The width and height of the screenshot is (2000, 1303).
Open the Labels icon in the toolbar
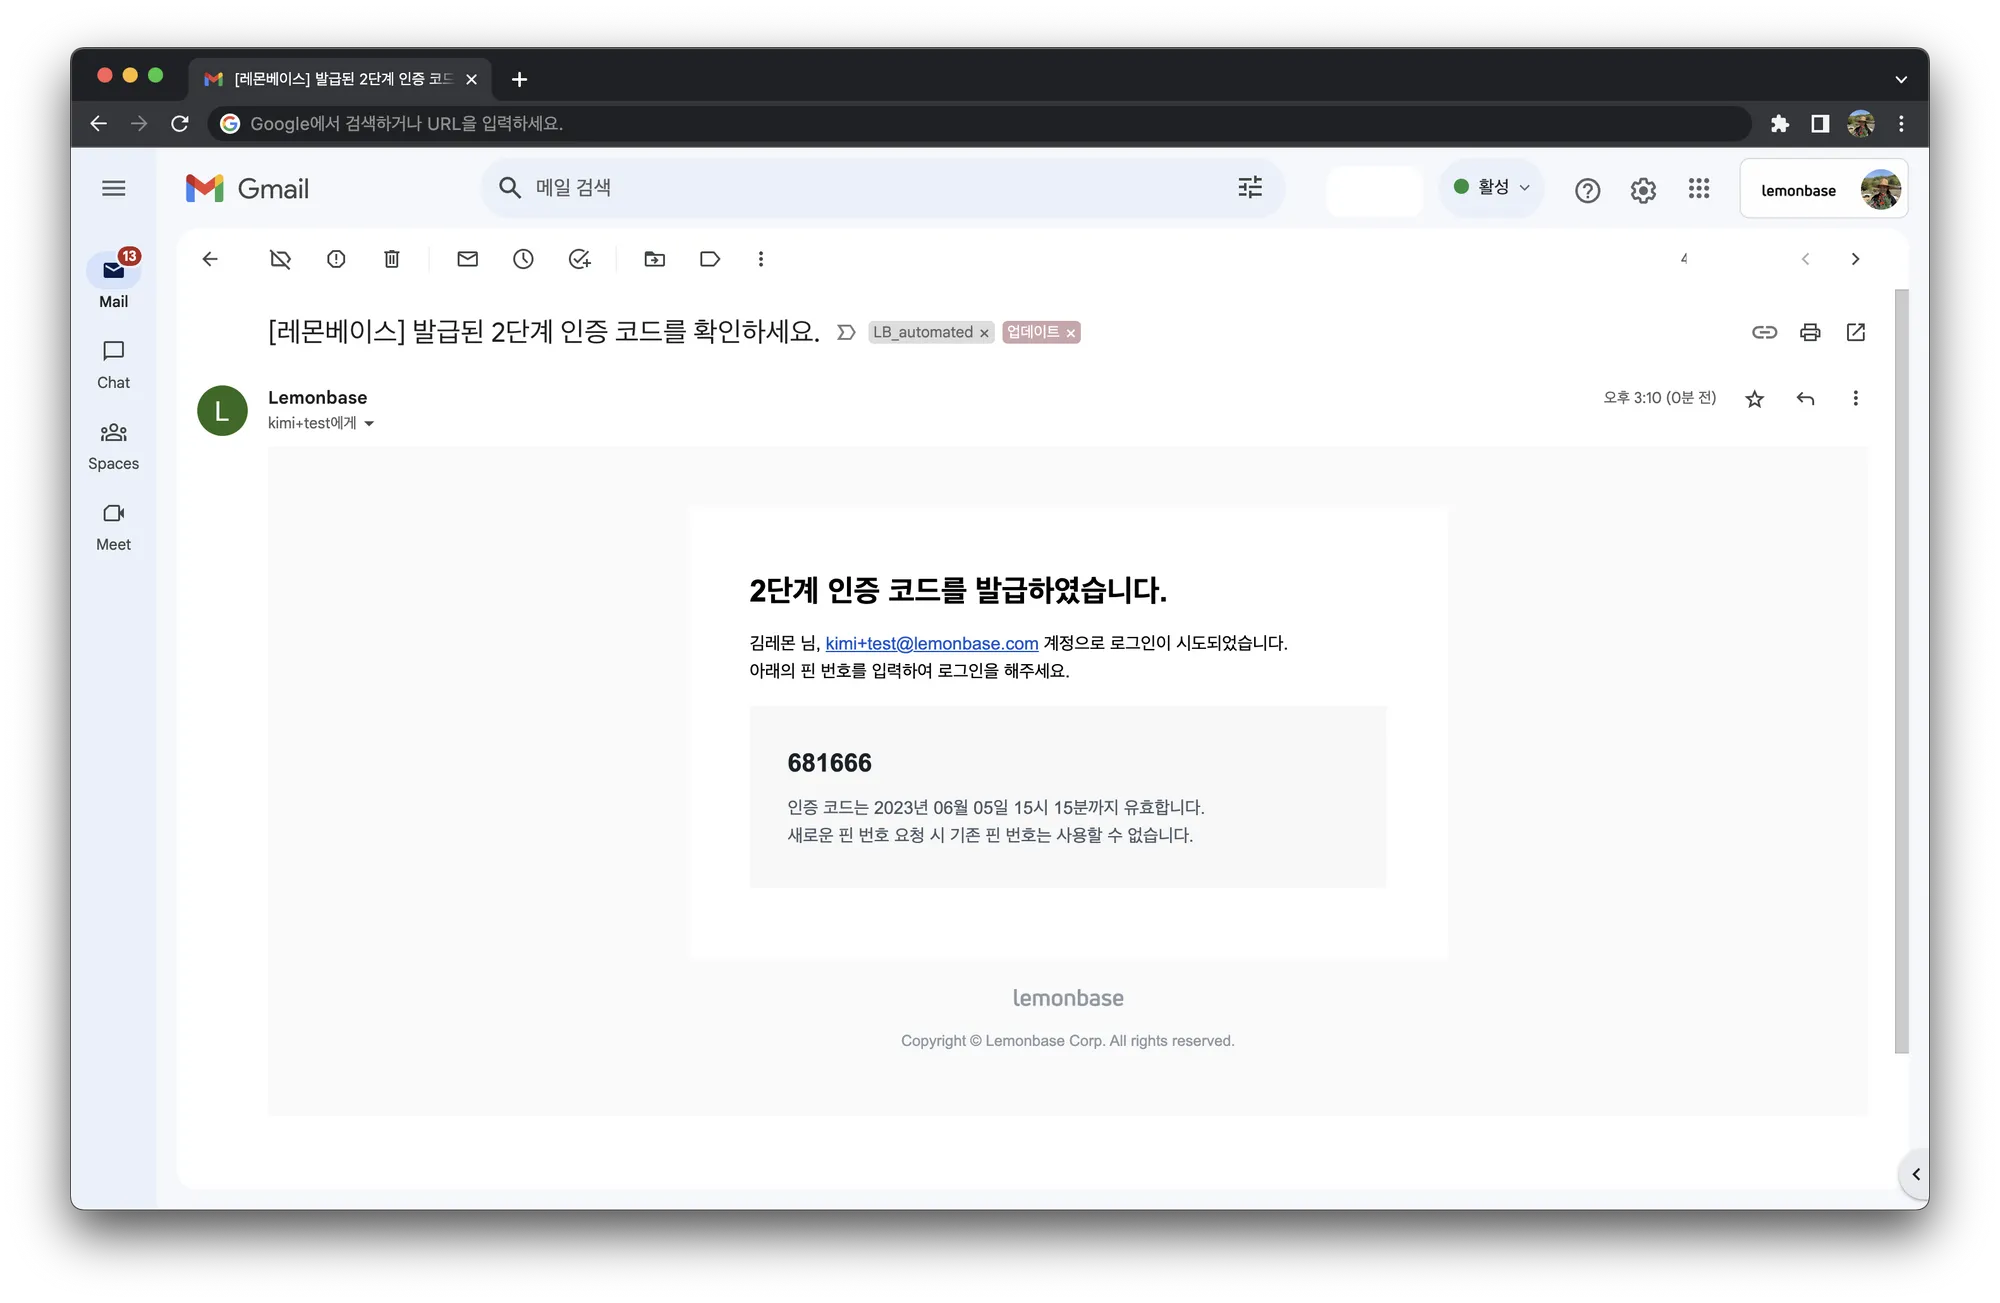click(710, 259)
